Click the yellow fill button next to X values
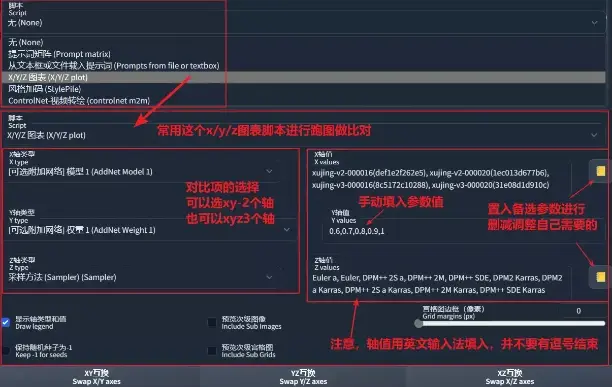612x387 pixels. pyautogui.click(x=600, y=171)
